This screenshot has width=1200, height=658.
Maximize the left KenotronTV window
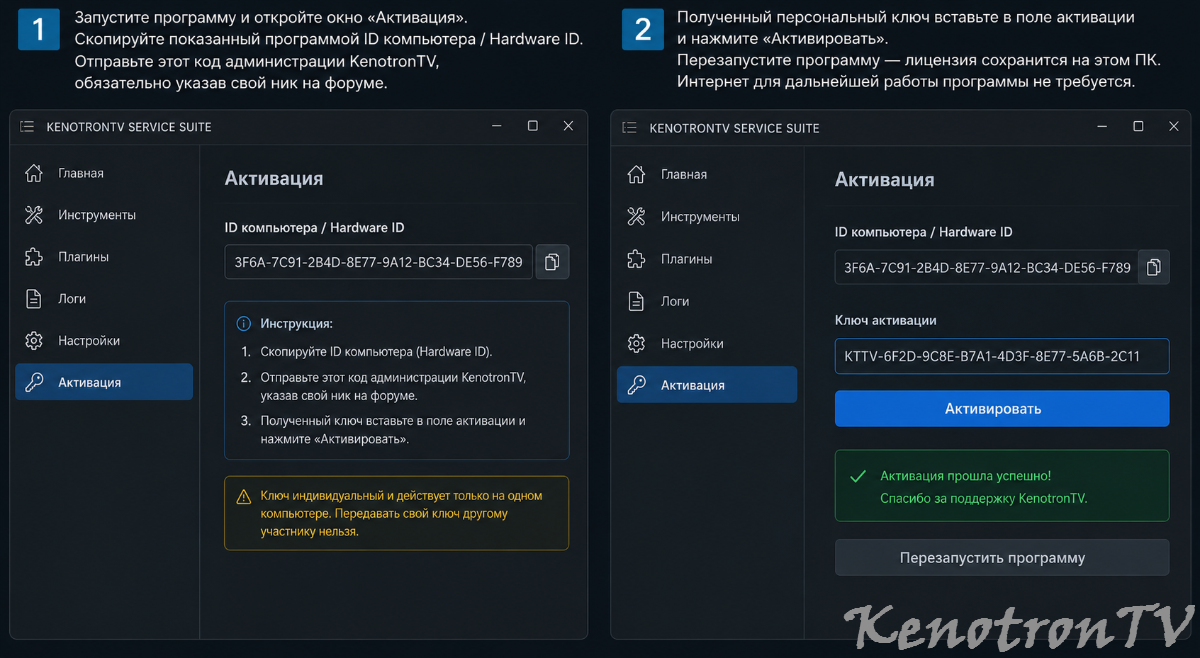pos(533,126)
